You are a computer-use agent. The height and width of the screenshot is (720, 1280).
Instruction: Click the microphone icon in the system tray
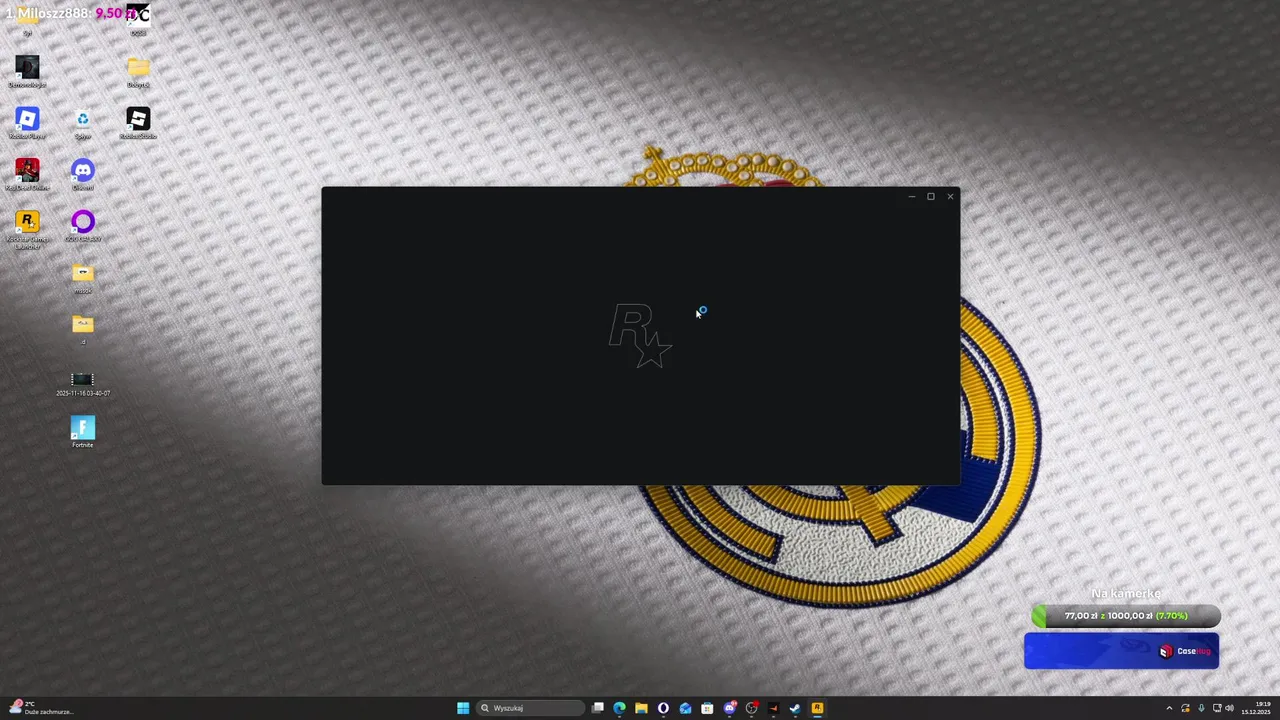[1201, 708]
